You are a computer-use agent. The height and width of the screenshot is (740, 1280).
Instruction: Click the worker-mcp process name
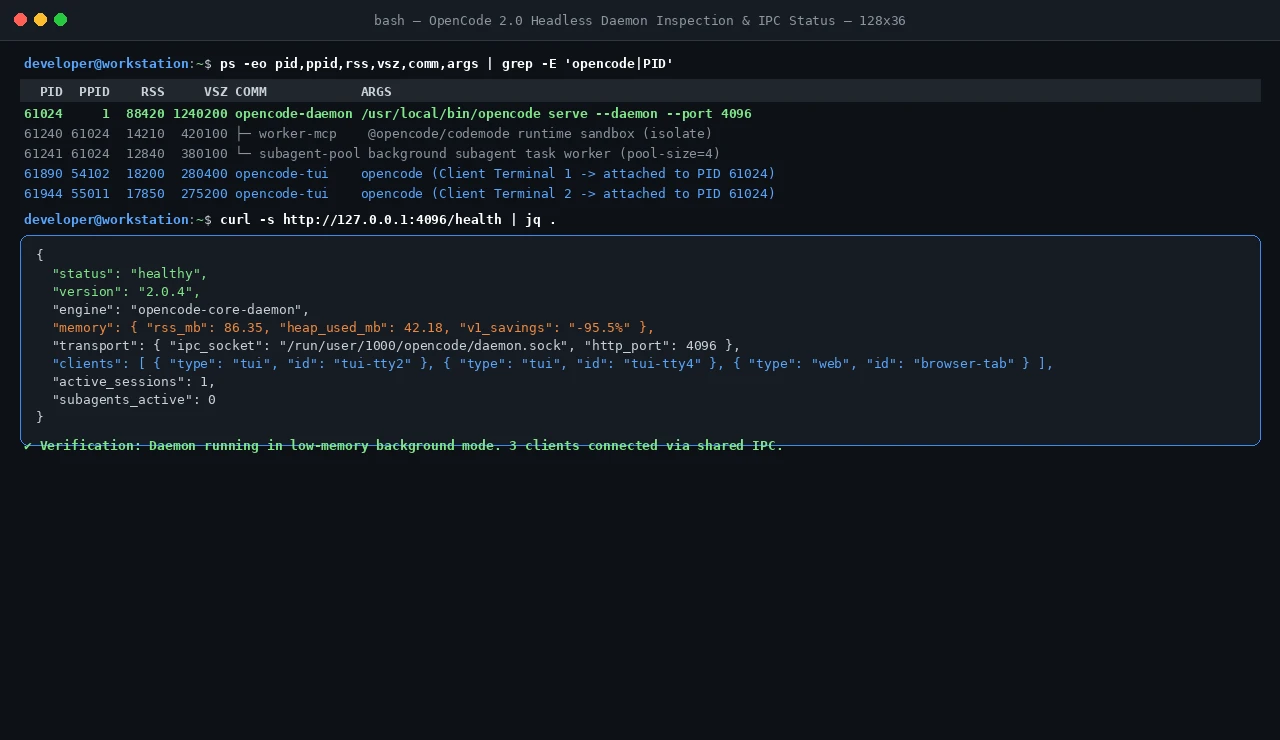click(297, 134)
